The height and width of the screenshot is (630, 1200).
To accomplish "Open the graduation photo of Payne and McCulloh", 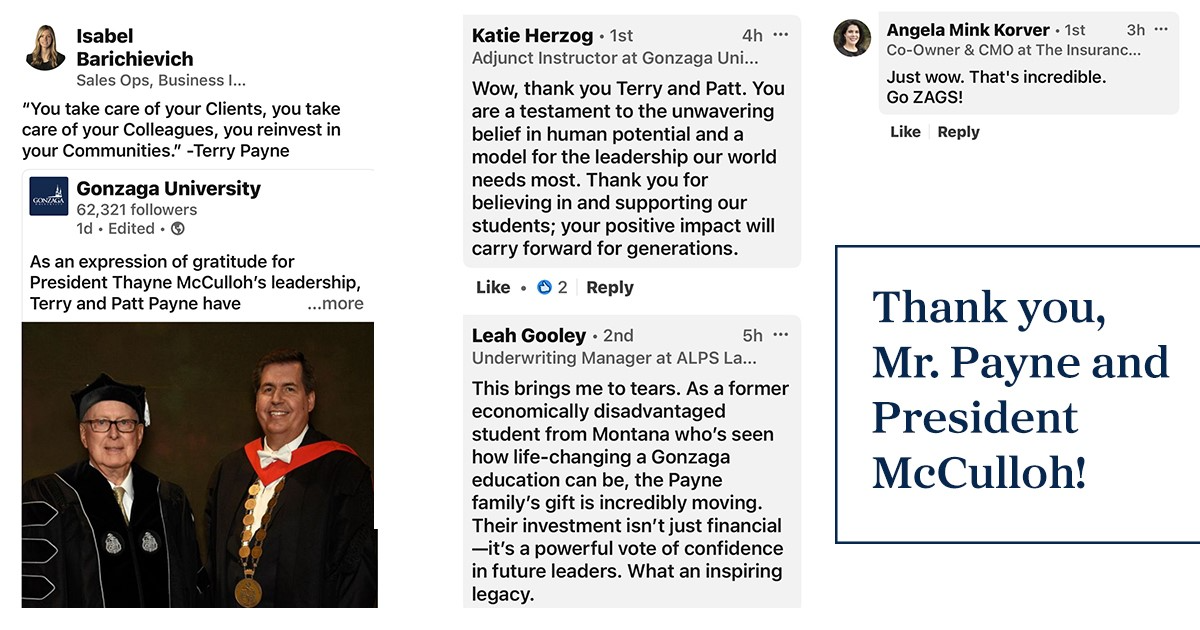I will tap(198, 465).
